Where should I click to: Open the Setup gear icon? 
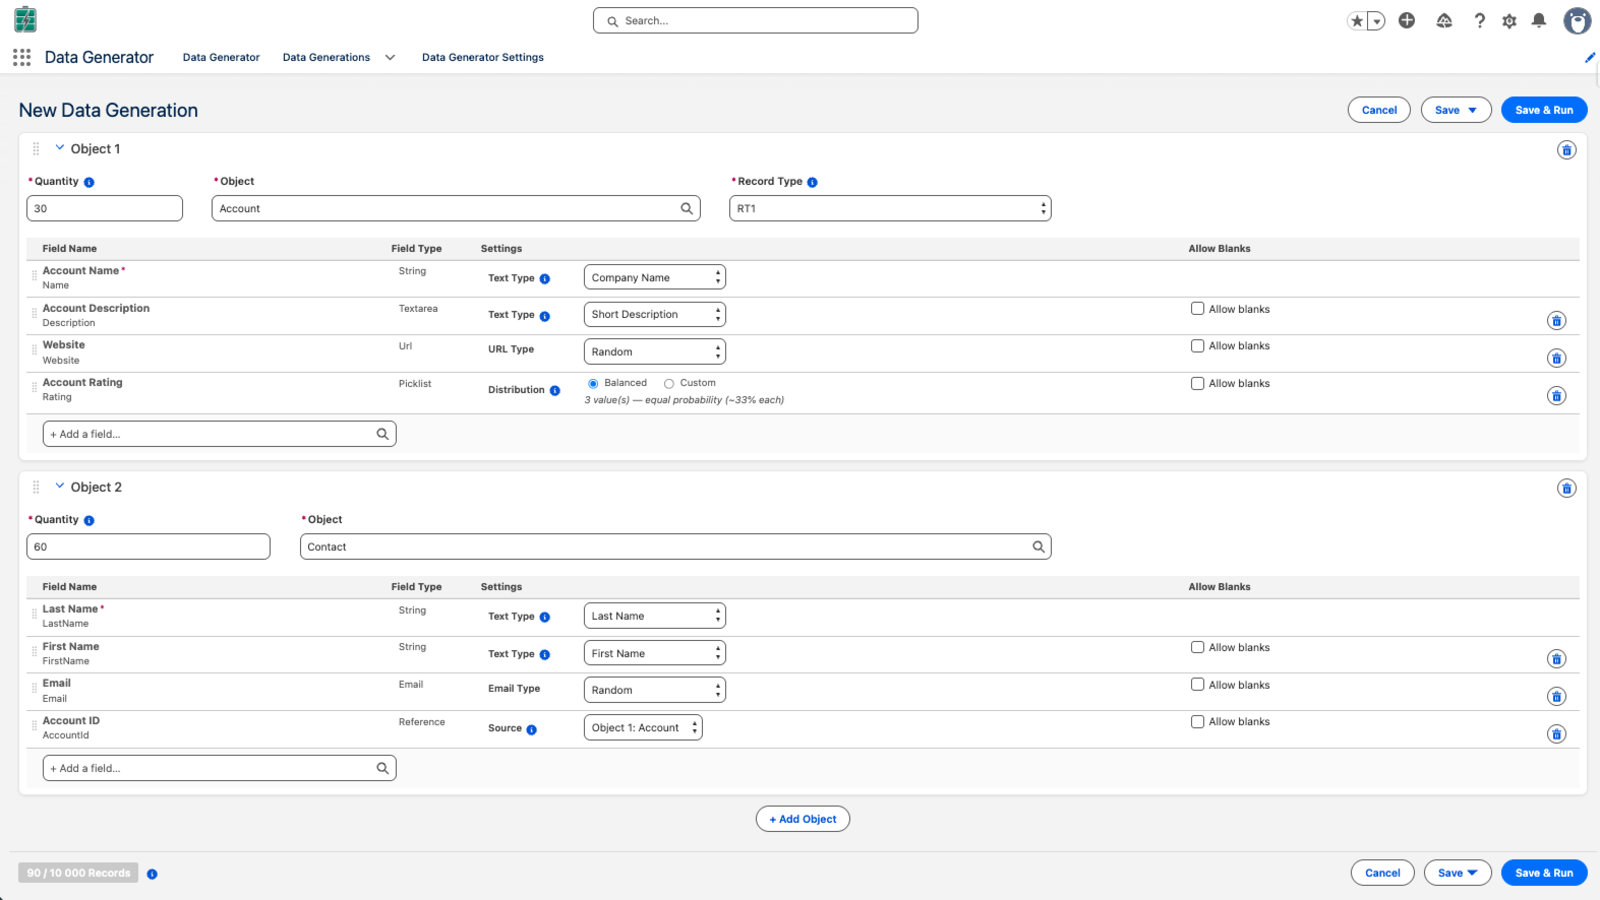point(1509,20)
